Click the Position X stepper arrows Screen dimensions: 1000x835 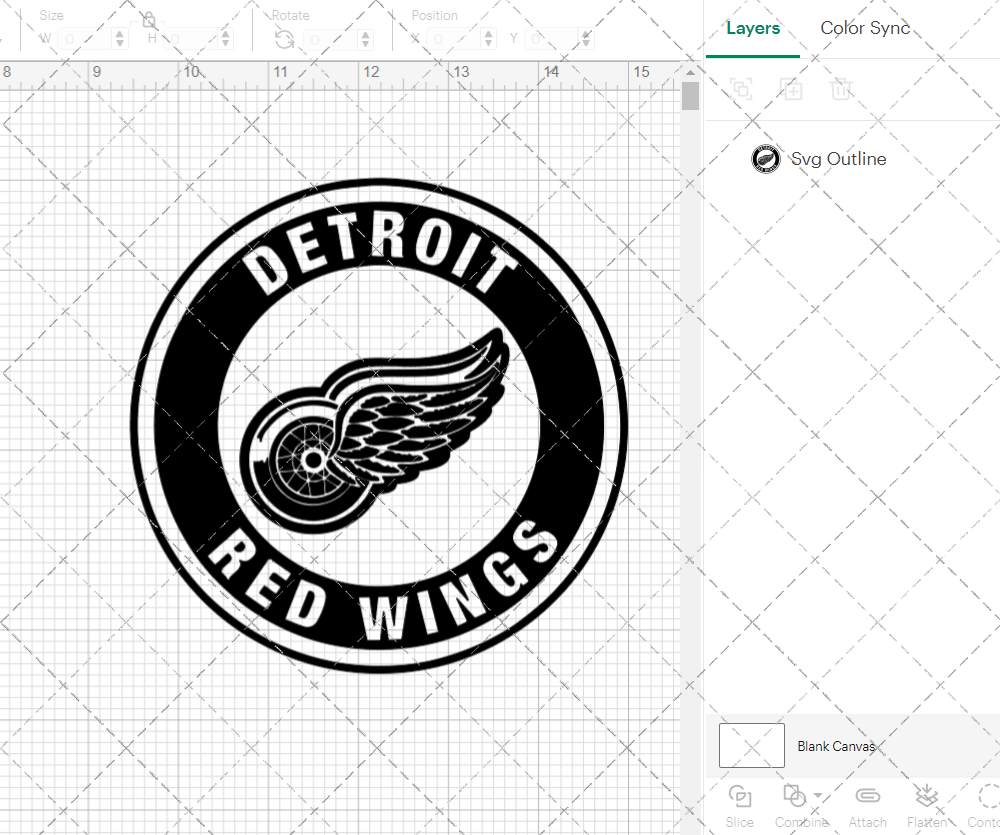coord(489,40)
